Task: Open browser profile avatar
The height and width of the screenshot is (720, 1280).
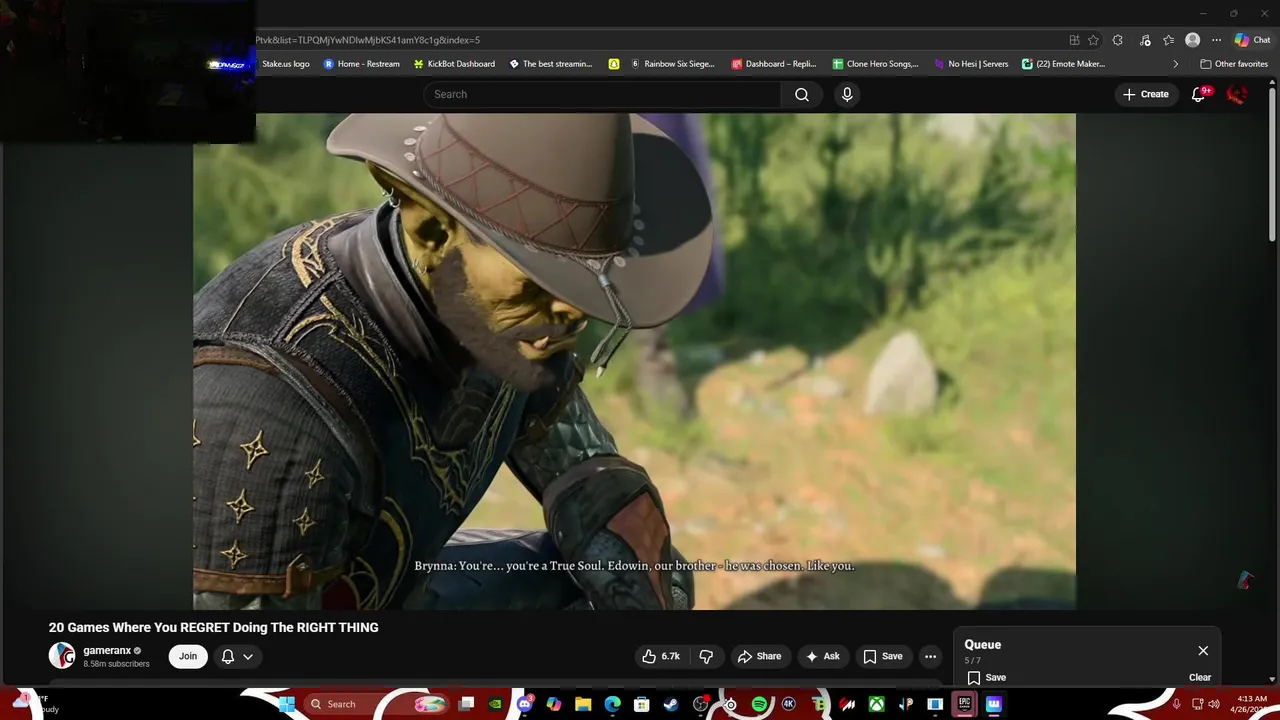Action: click(1192, 40)
